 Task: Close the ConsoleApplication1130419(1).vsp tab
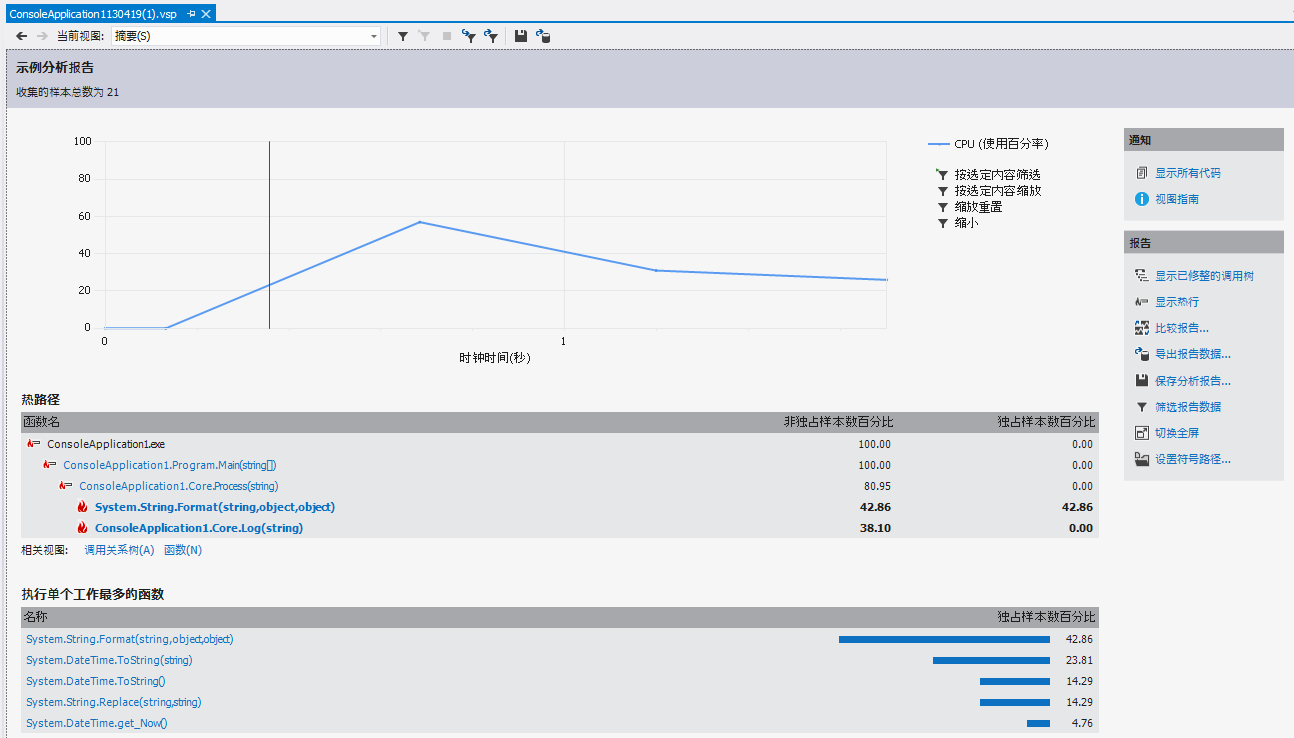(206, 14)
